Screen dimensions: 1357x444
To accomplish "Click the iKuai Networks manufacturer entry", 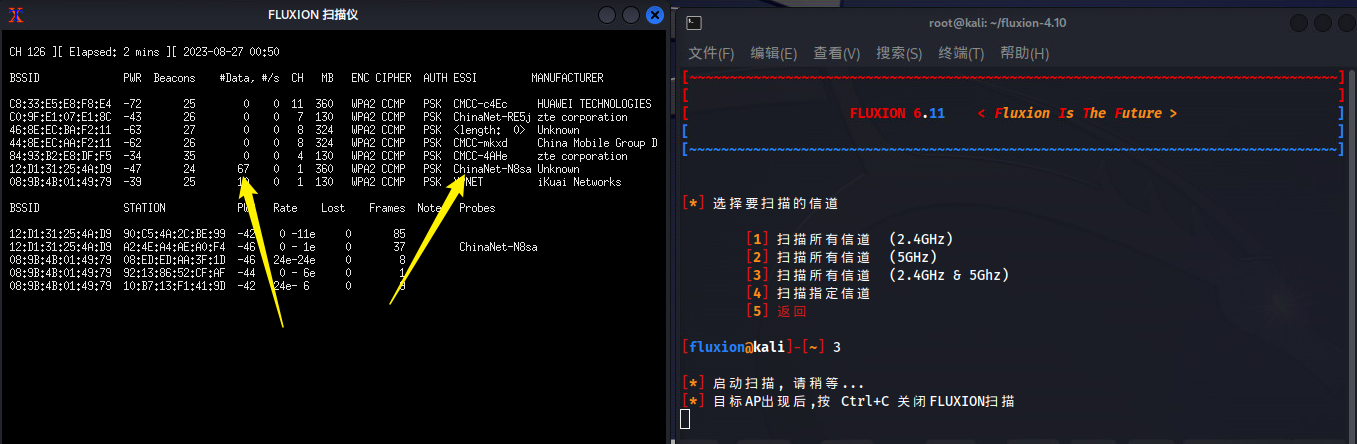I will tap(579, 182).
